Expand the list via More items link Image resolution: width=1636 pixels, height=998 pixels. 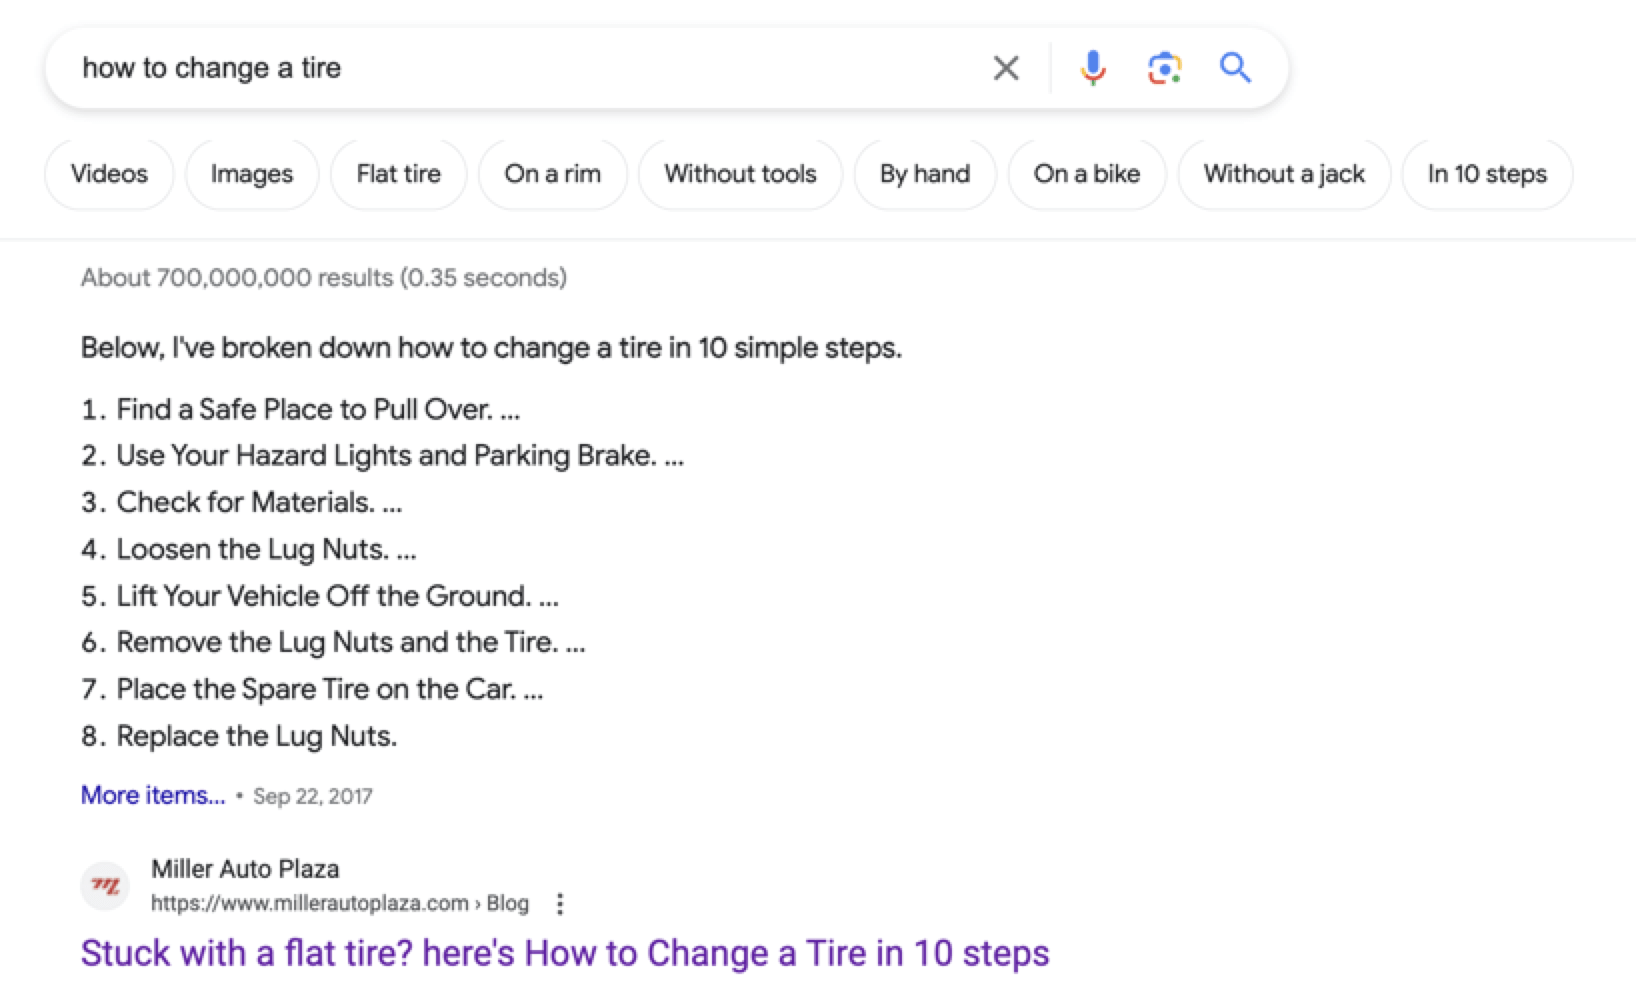click(153, 795)
